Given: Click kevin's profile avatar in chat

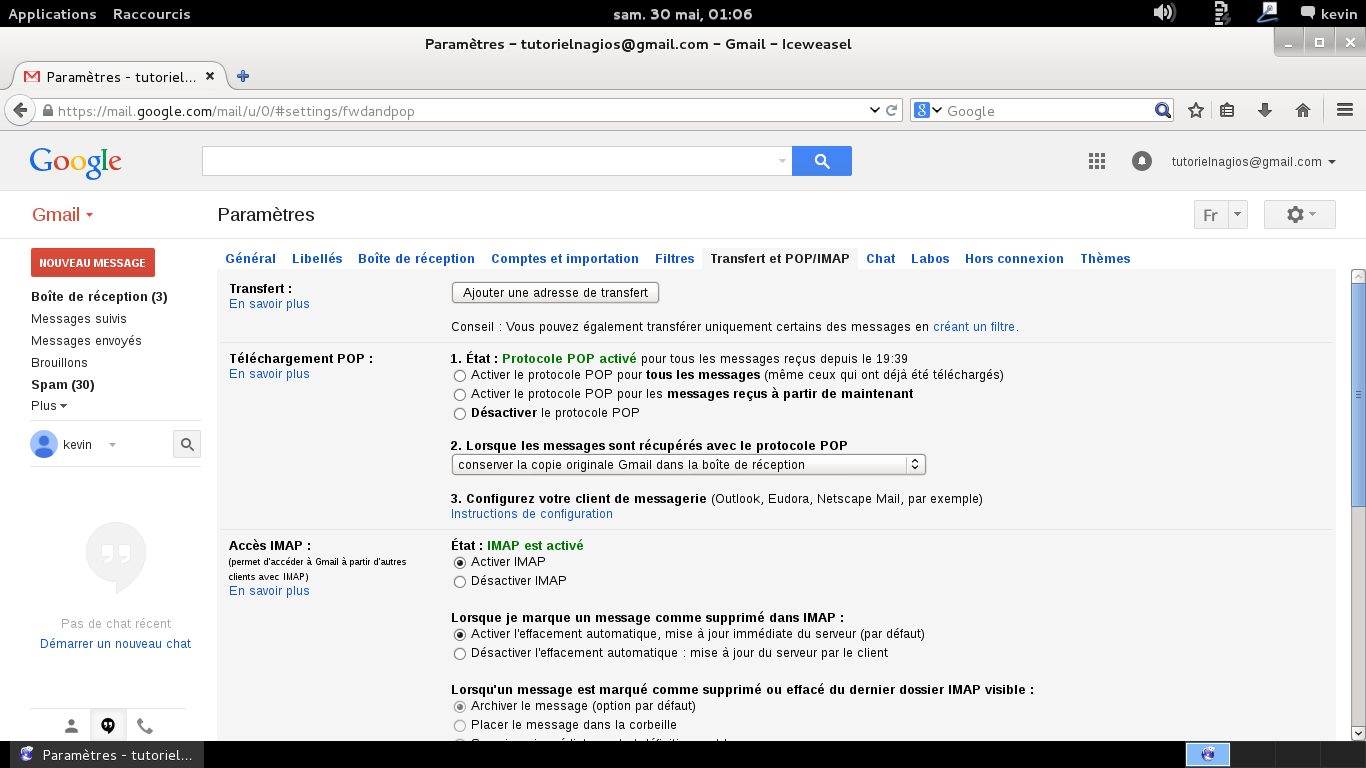Looking at the screenshot, I should click(44, 444).
